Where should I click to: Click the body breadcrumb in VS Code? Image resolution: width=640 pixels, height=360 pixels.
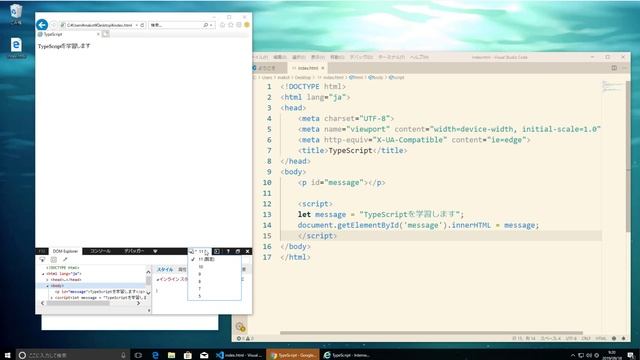click(376, 77)
